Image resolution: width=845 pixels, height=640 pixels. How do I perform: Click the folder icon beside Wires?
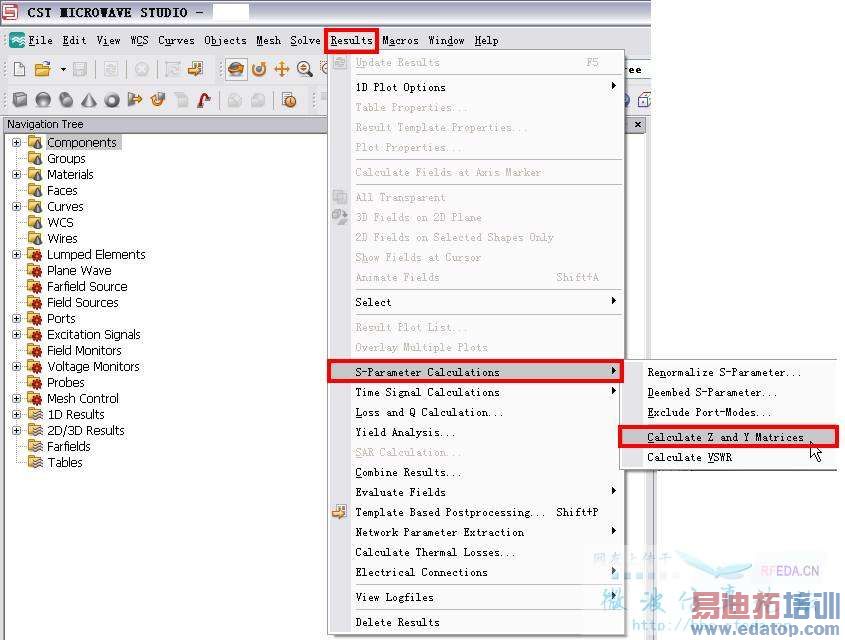point(35,238)
